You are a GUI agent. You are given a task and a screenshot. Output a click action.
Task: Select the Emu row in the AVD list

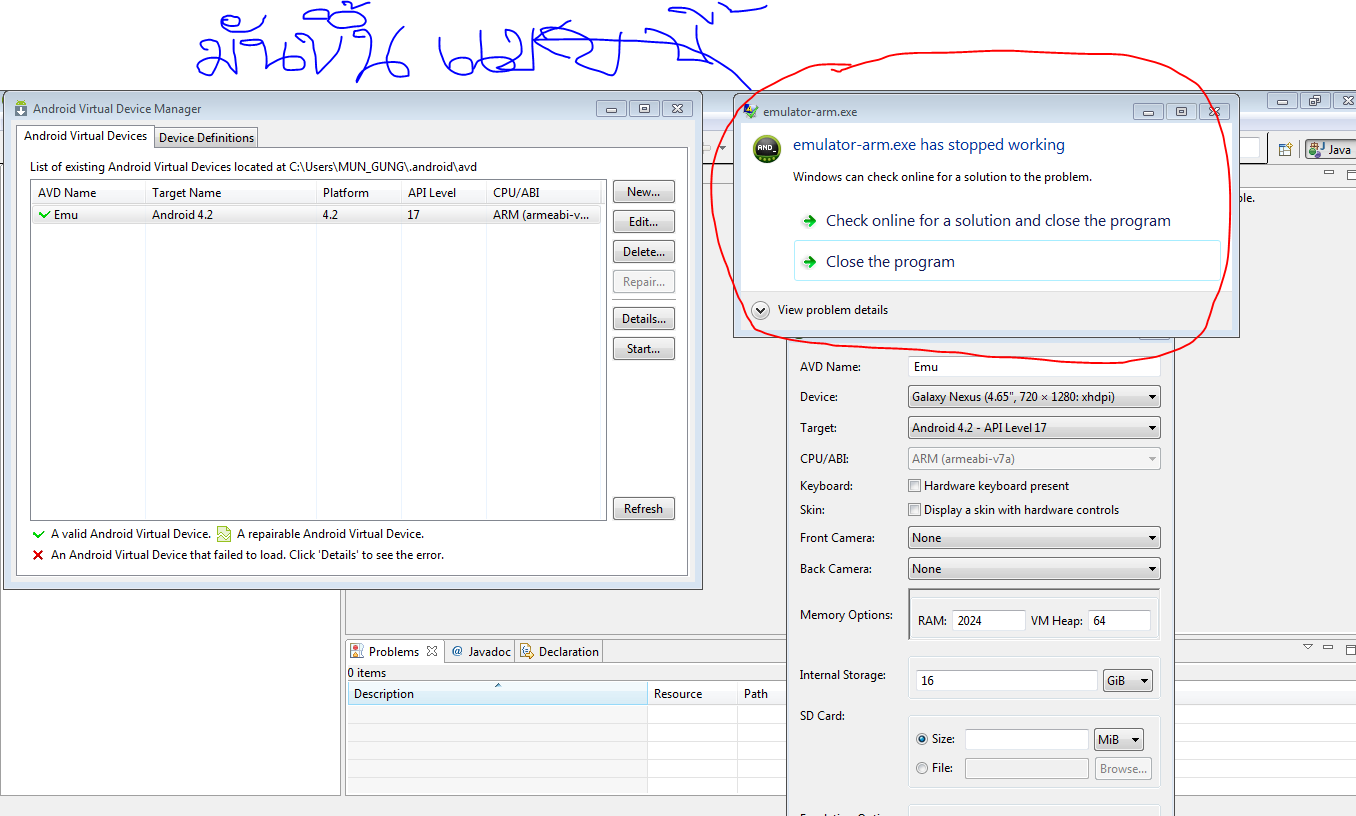click(317, 215)
